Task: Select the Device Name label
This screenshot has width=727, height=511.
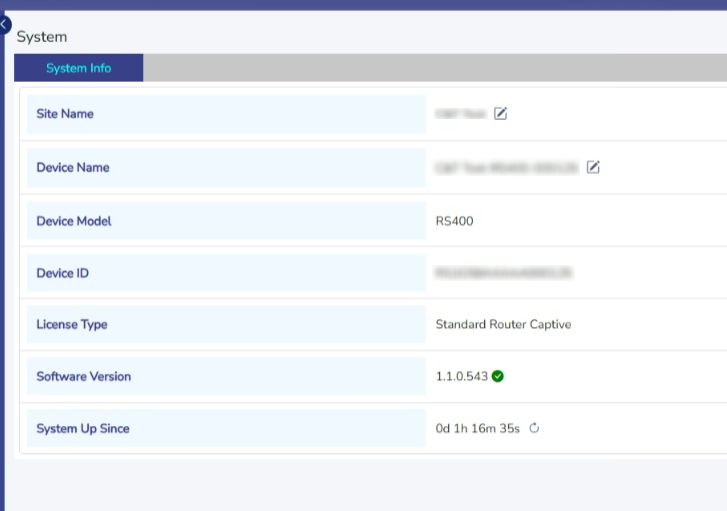Action: tap(73, 167)
